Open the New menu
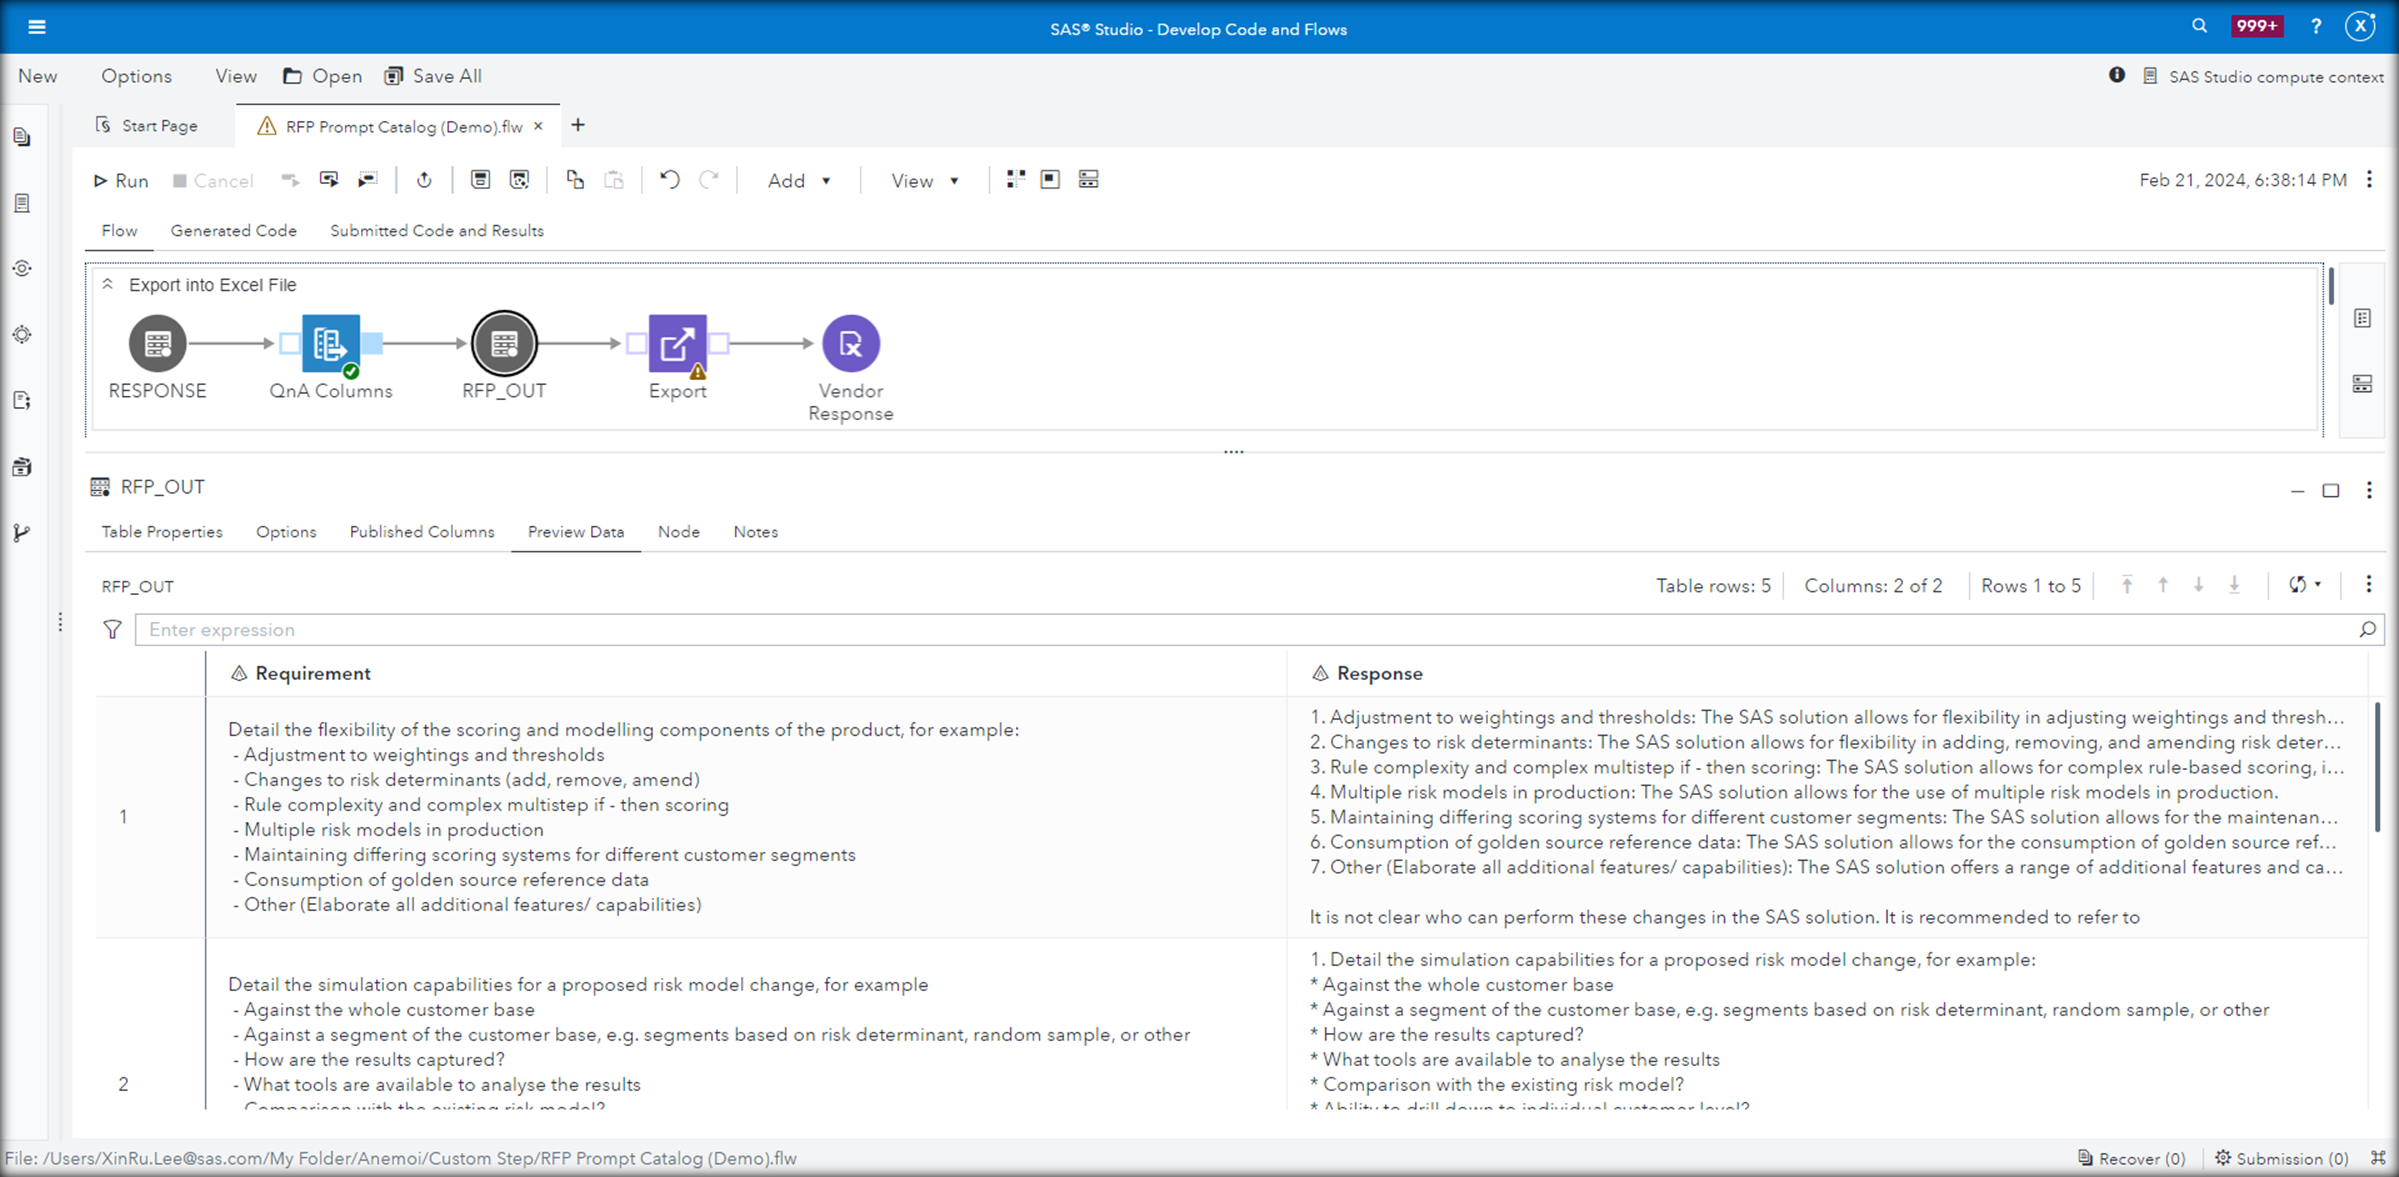 [38, 76]
